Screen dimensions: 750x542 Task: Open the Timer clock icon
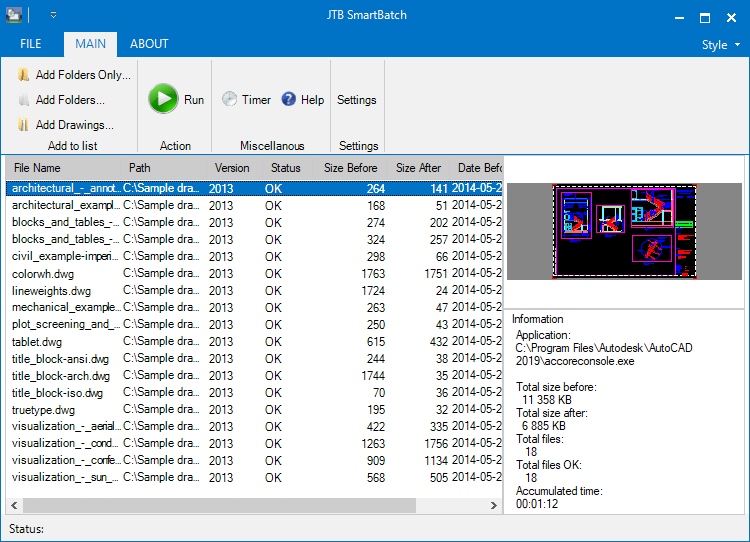(x=230, y=100)
